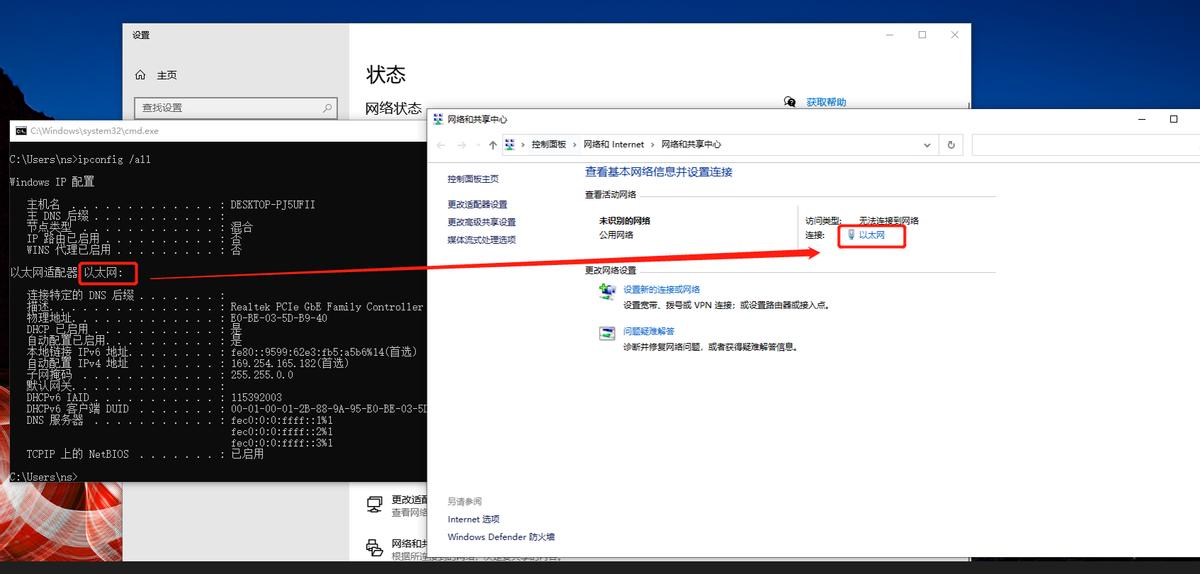This screenshot has width=1200, height=574.
Task: Click physical address E0-BE-03-5D-B9-40
Action: [x=279, y=318]
